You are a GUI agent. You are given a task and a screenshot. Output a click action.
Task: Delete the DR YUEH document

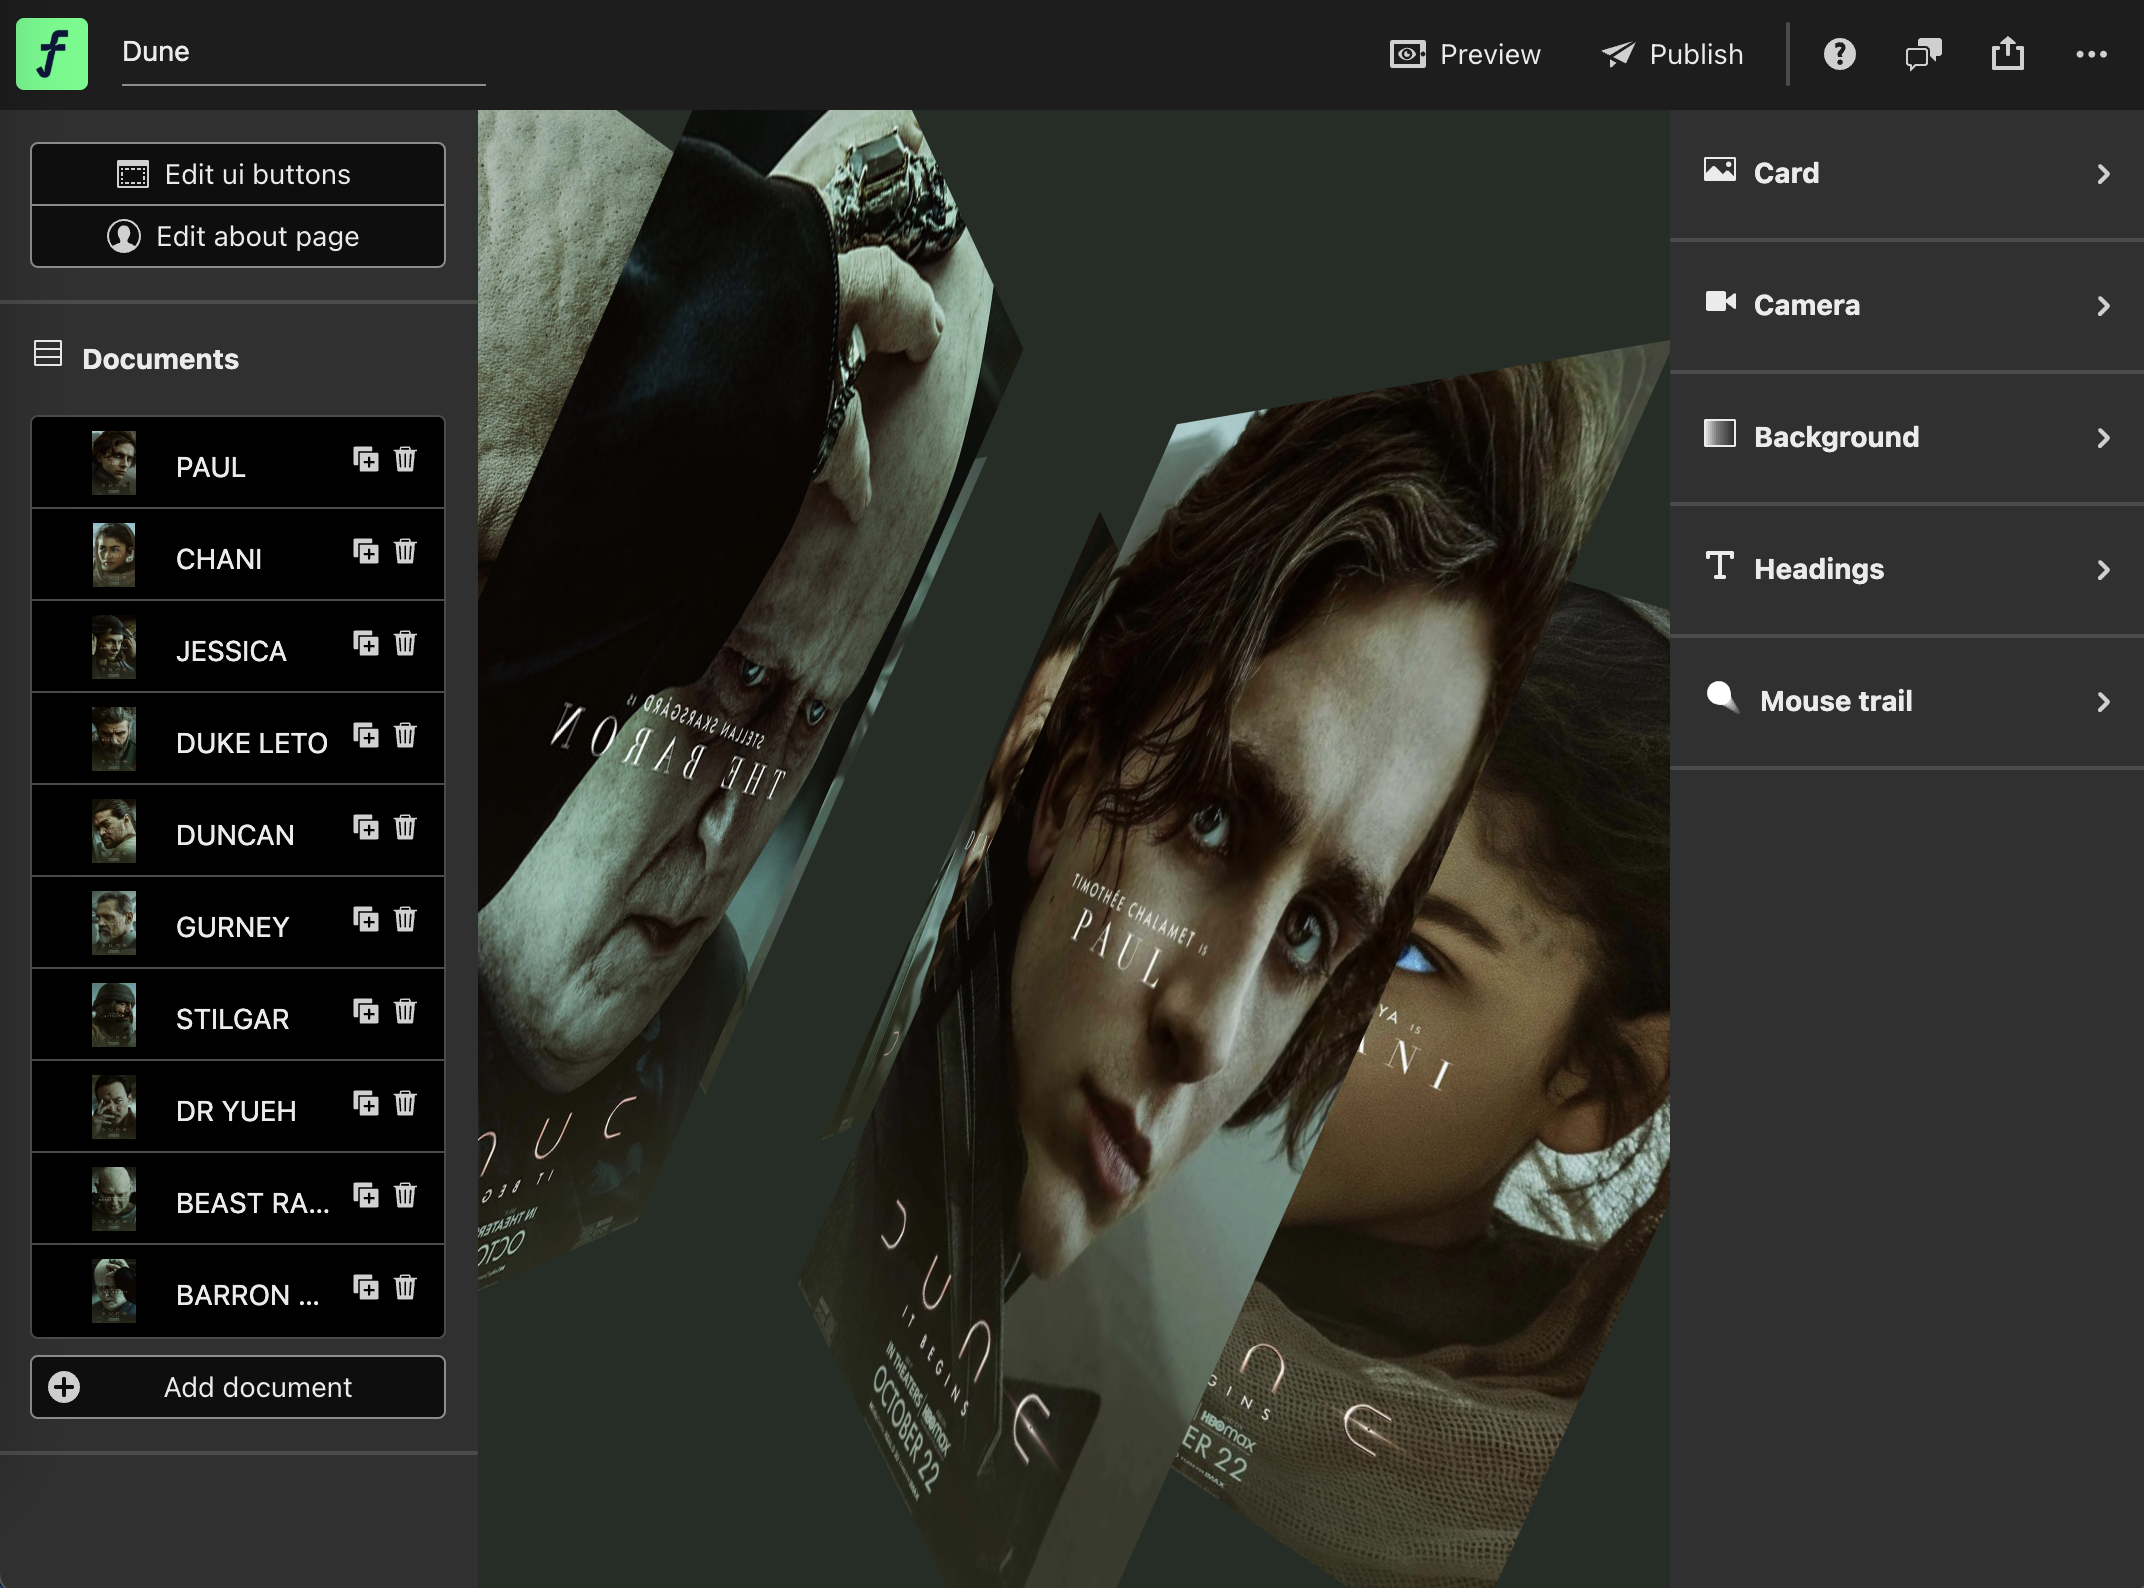405,1103
